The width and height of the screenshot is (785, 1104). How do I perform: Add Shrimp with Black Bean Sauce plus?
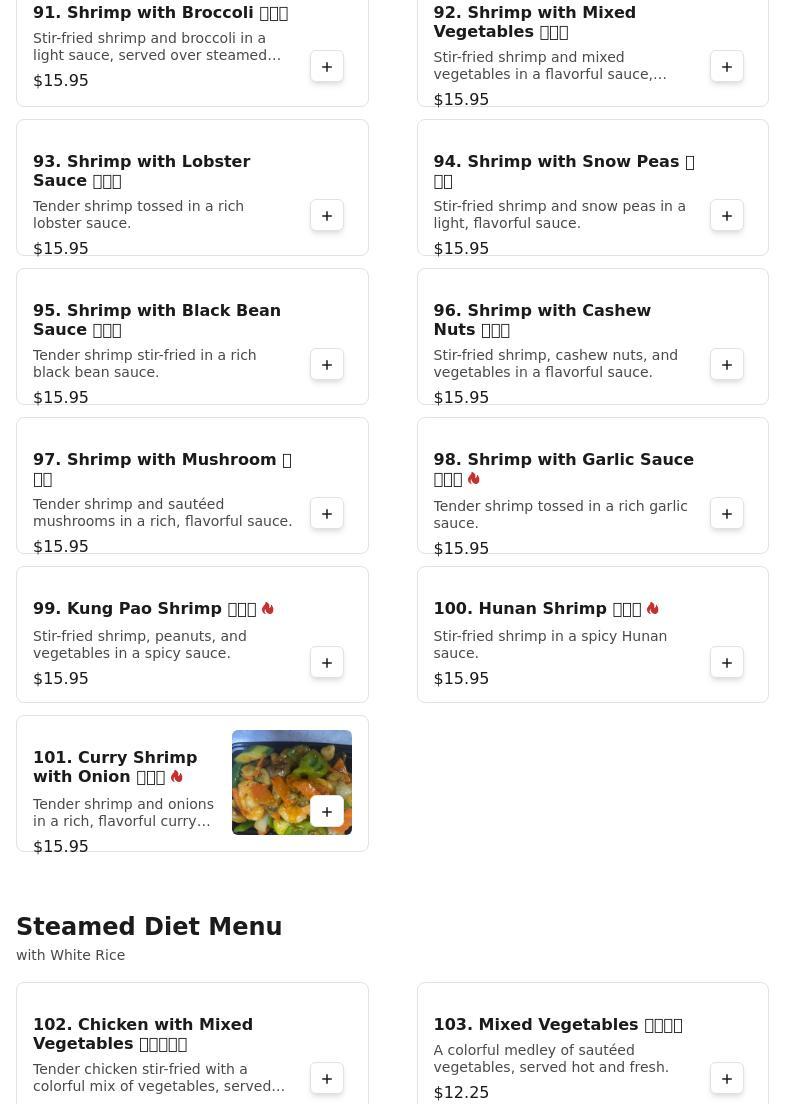click(x=327, y=365)
